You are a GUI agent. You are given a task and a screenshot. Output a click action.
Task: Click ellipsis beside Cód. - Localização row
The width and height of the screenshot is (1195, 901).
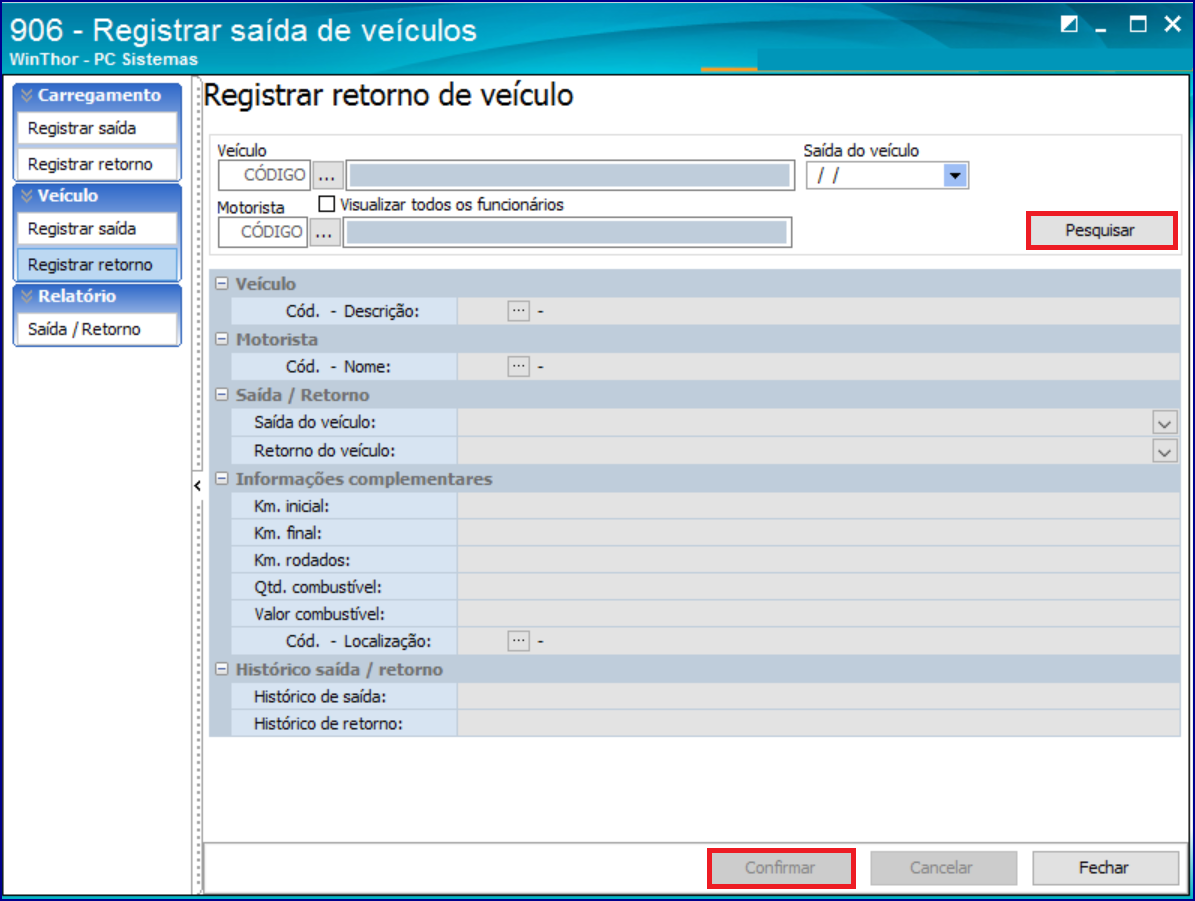[x=518, y=641]
